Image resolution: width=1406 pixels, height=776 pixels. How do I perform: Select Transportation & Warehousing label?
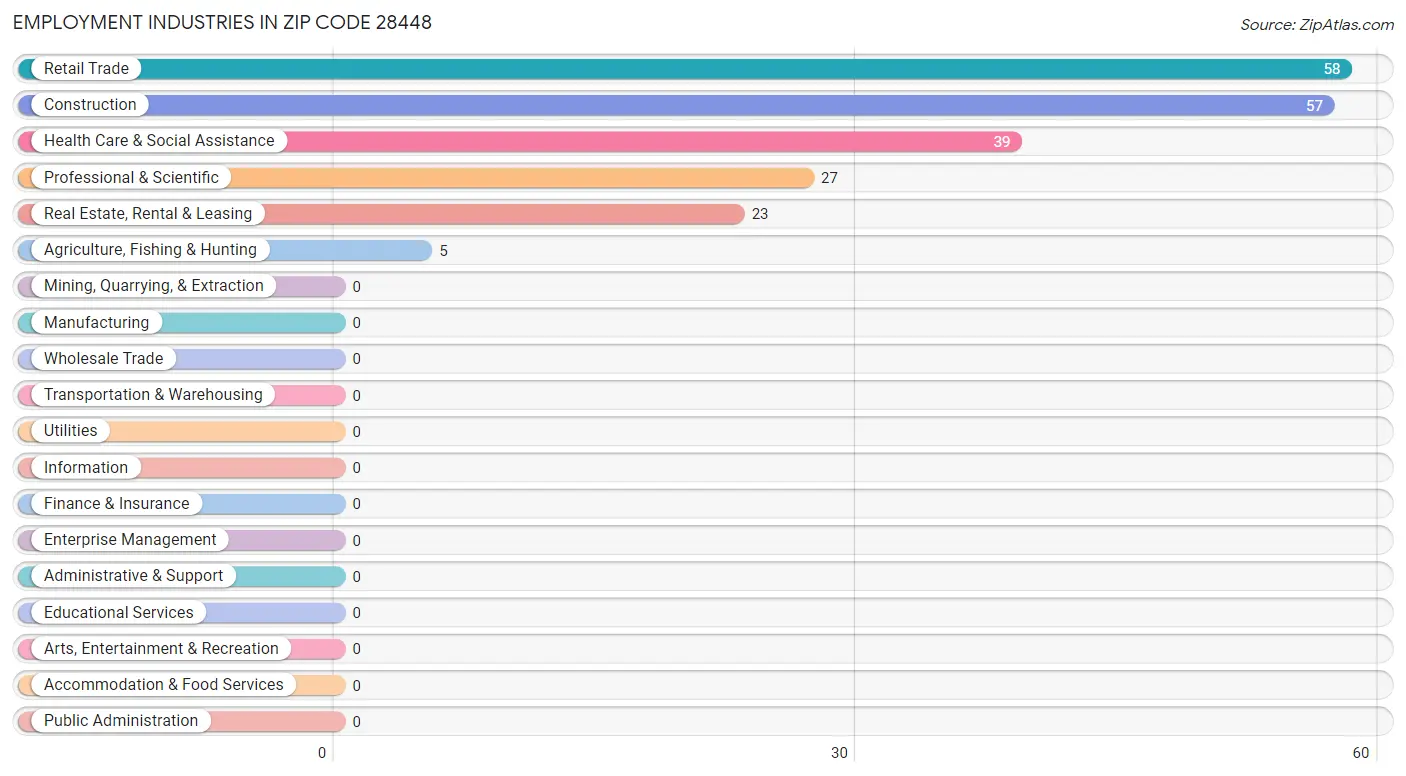click(x=153, y=395)
